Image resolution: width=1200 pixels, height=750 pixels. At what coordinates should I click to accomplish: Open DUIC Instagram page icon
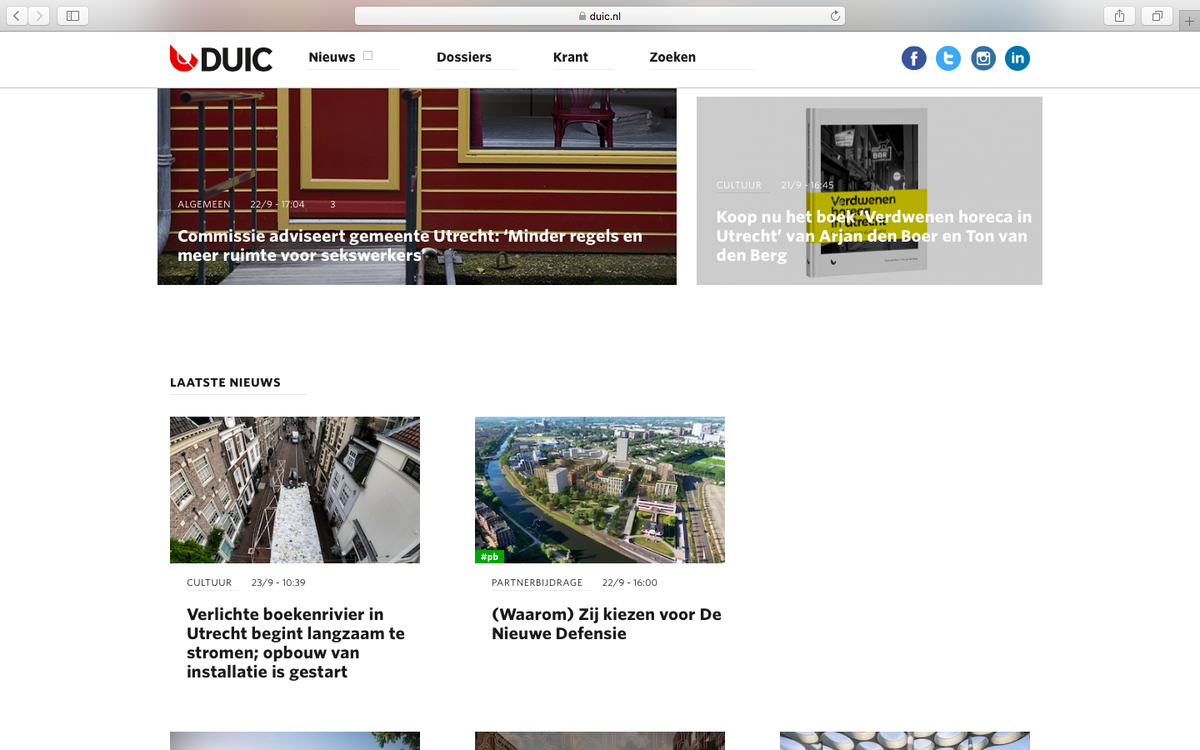[x=983, y=58]
